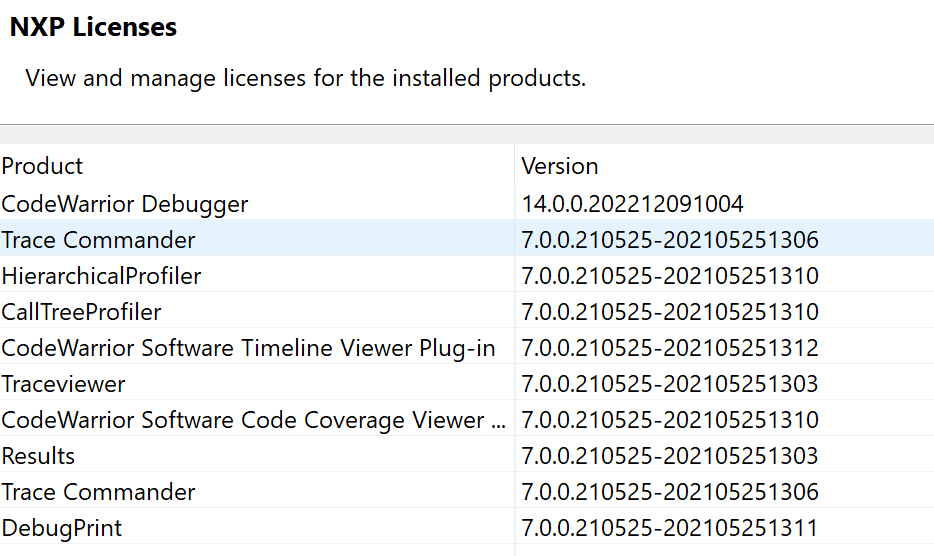The image size is (934, 556).
Task: Click version 14.0.0.202212091004 cell
Action: point(633,204)
